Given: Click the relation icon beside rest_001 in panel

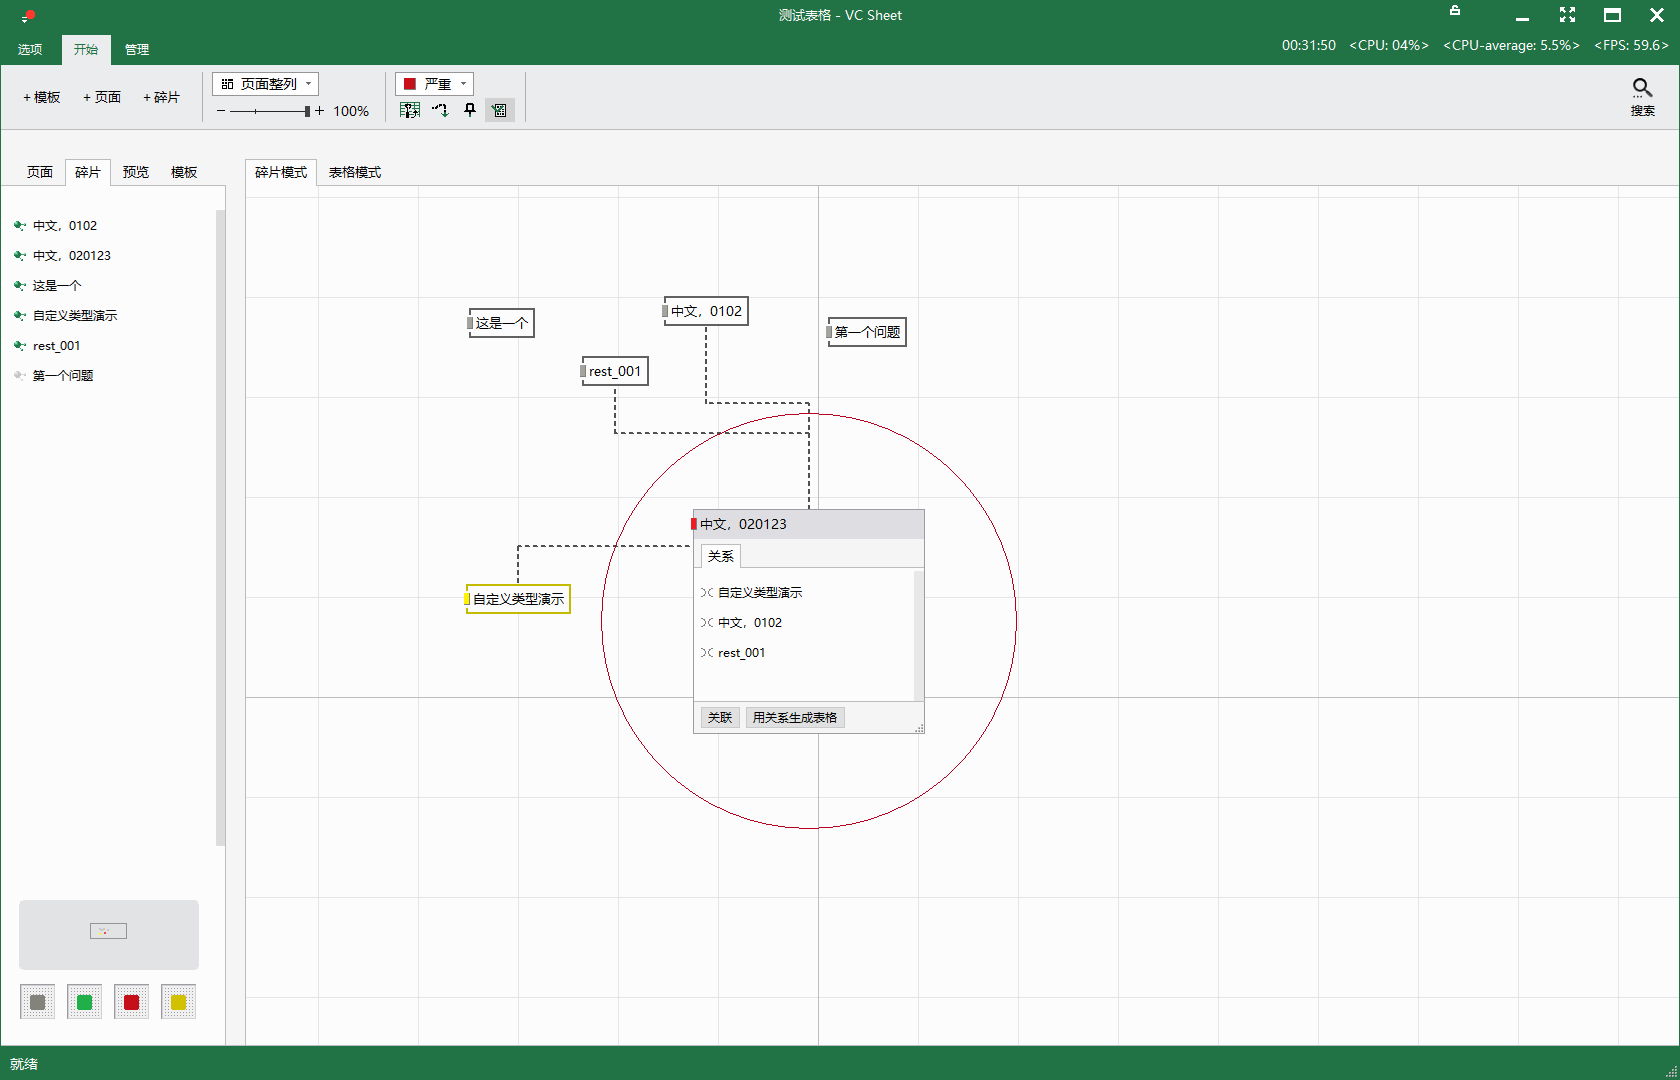Looking at the screenshot, I should click(706, 653).
